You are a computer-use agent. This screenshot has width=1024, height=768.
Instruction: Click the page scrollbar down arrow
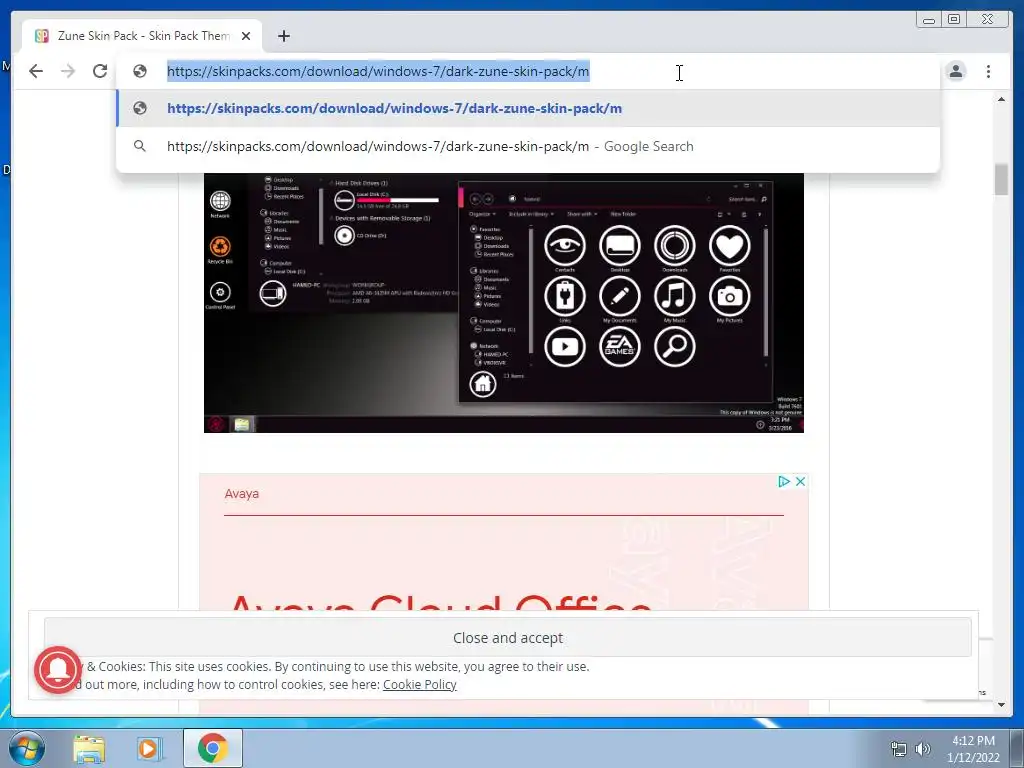(x=1001, y=705)
